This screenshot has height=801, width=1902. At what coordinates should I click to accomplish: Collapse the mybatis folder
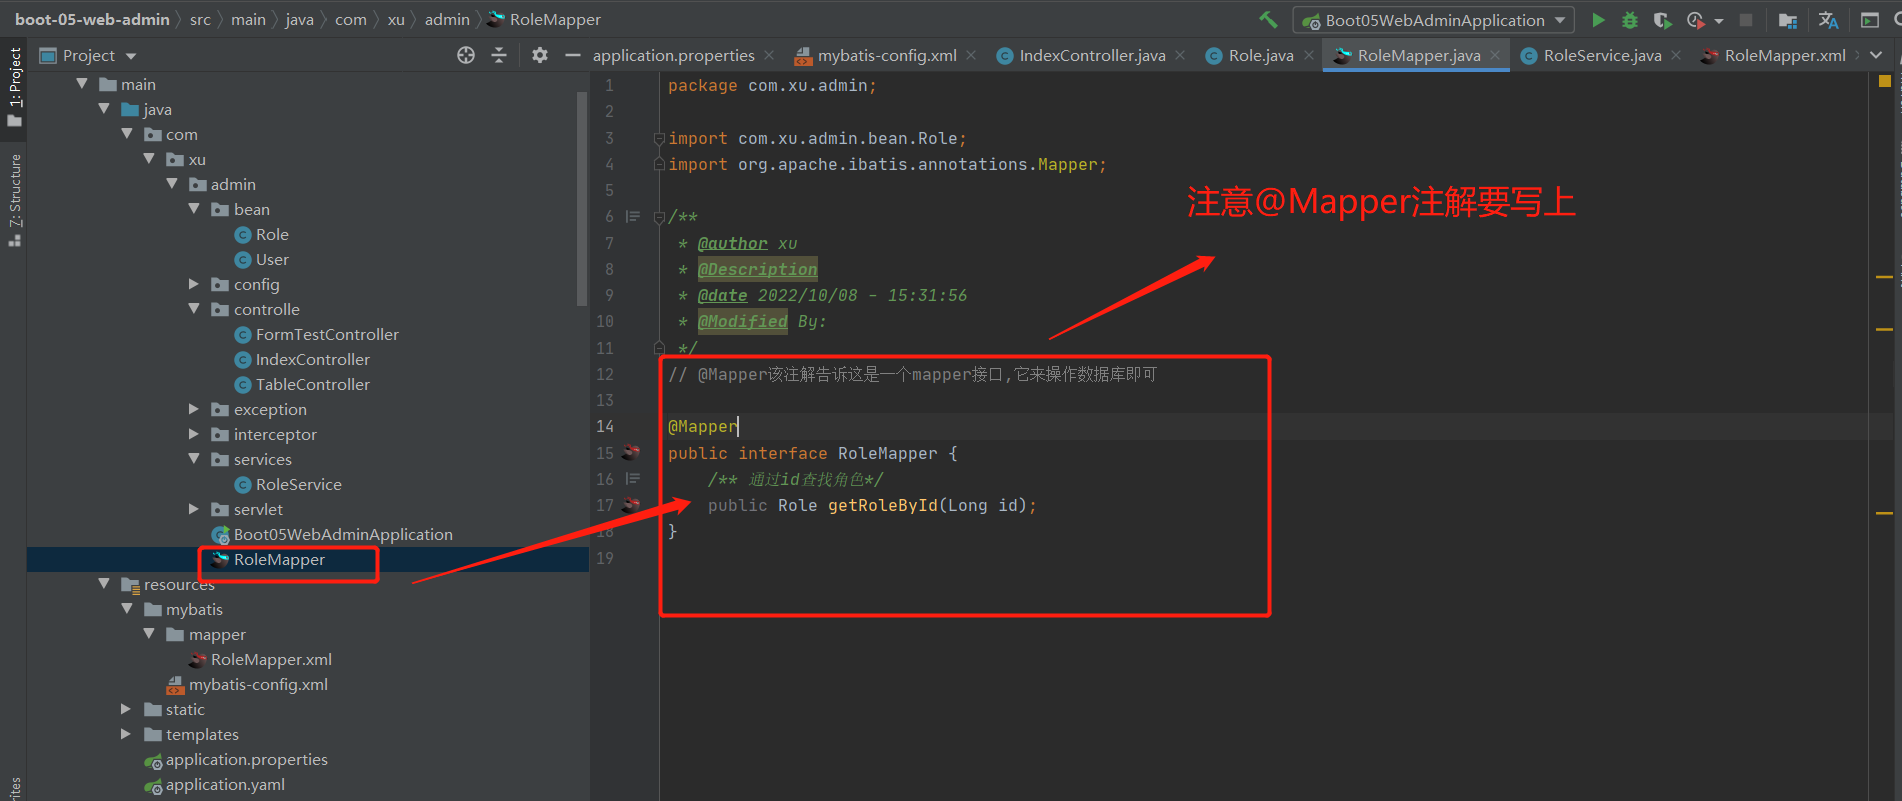(x=126, y=609)
